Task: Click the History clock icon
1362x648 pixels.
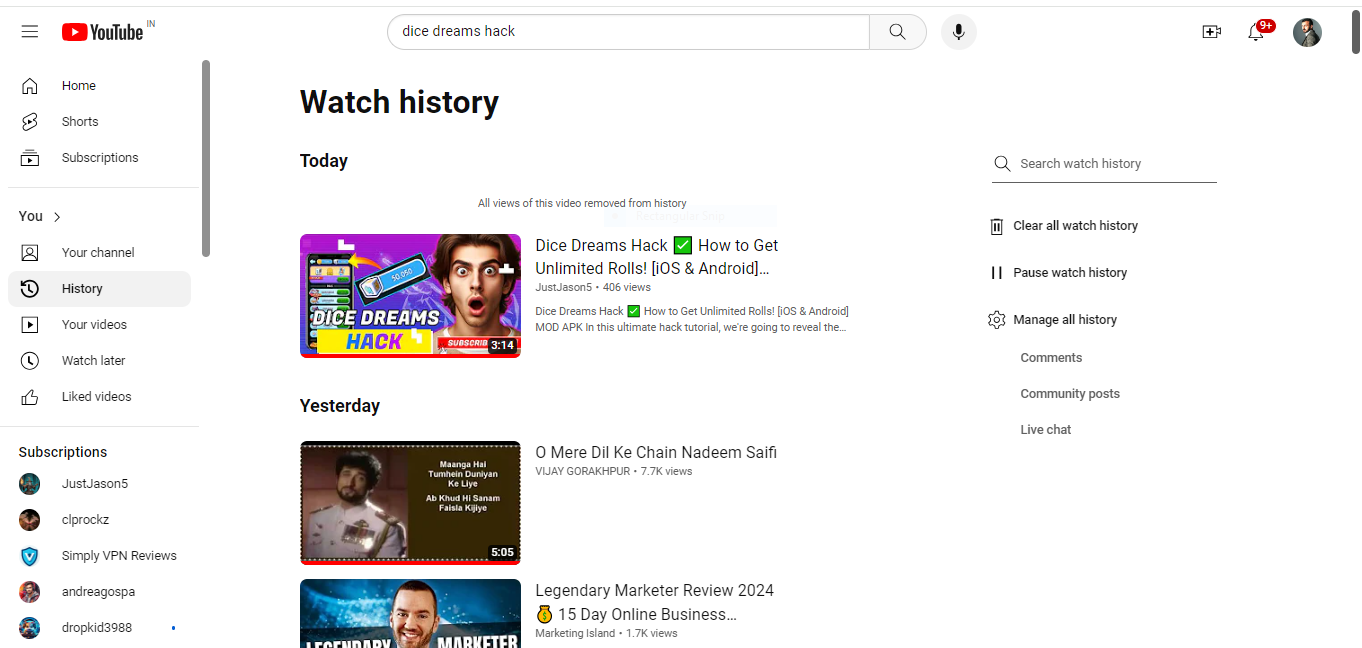Action: coord(30,289)
